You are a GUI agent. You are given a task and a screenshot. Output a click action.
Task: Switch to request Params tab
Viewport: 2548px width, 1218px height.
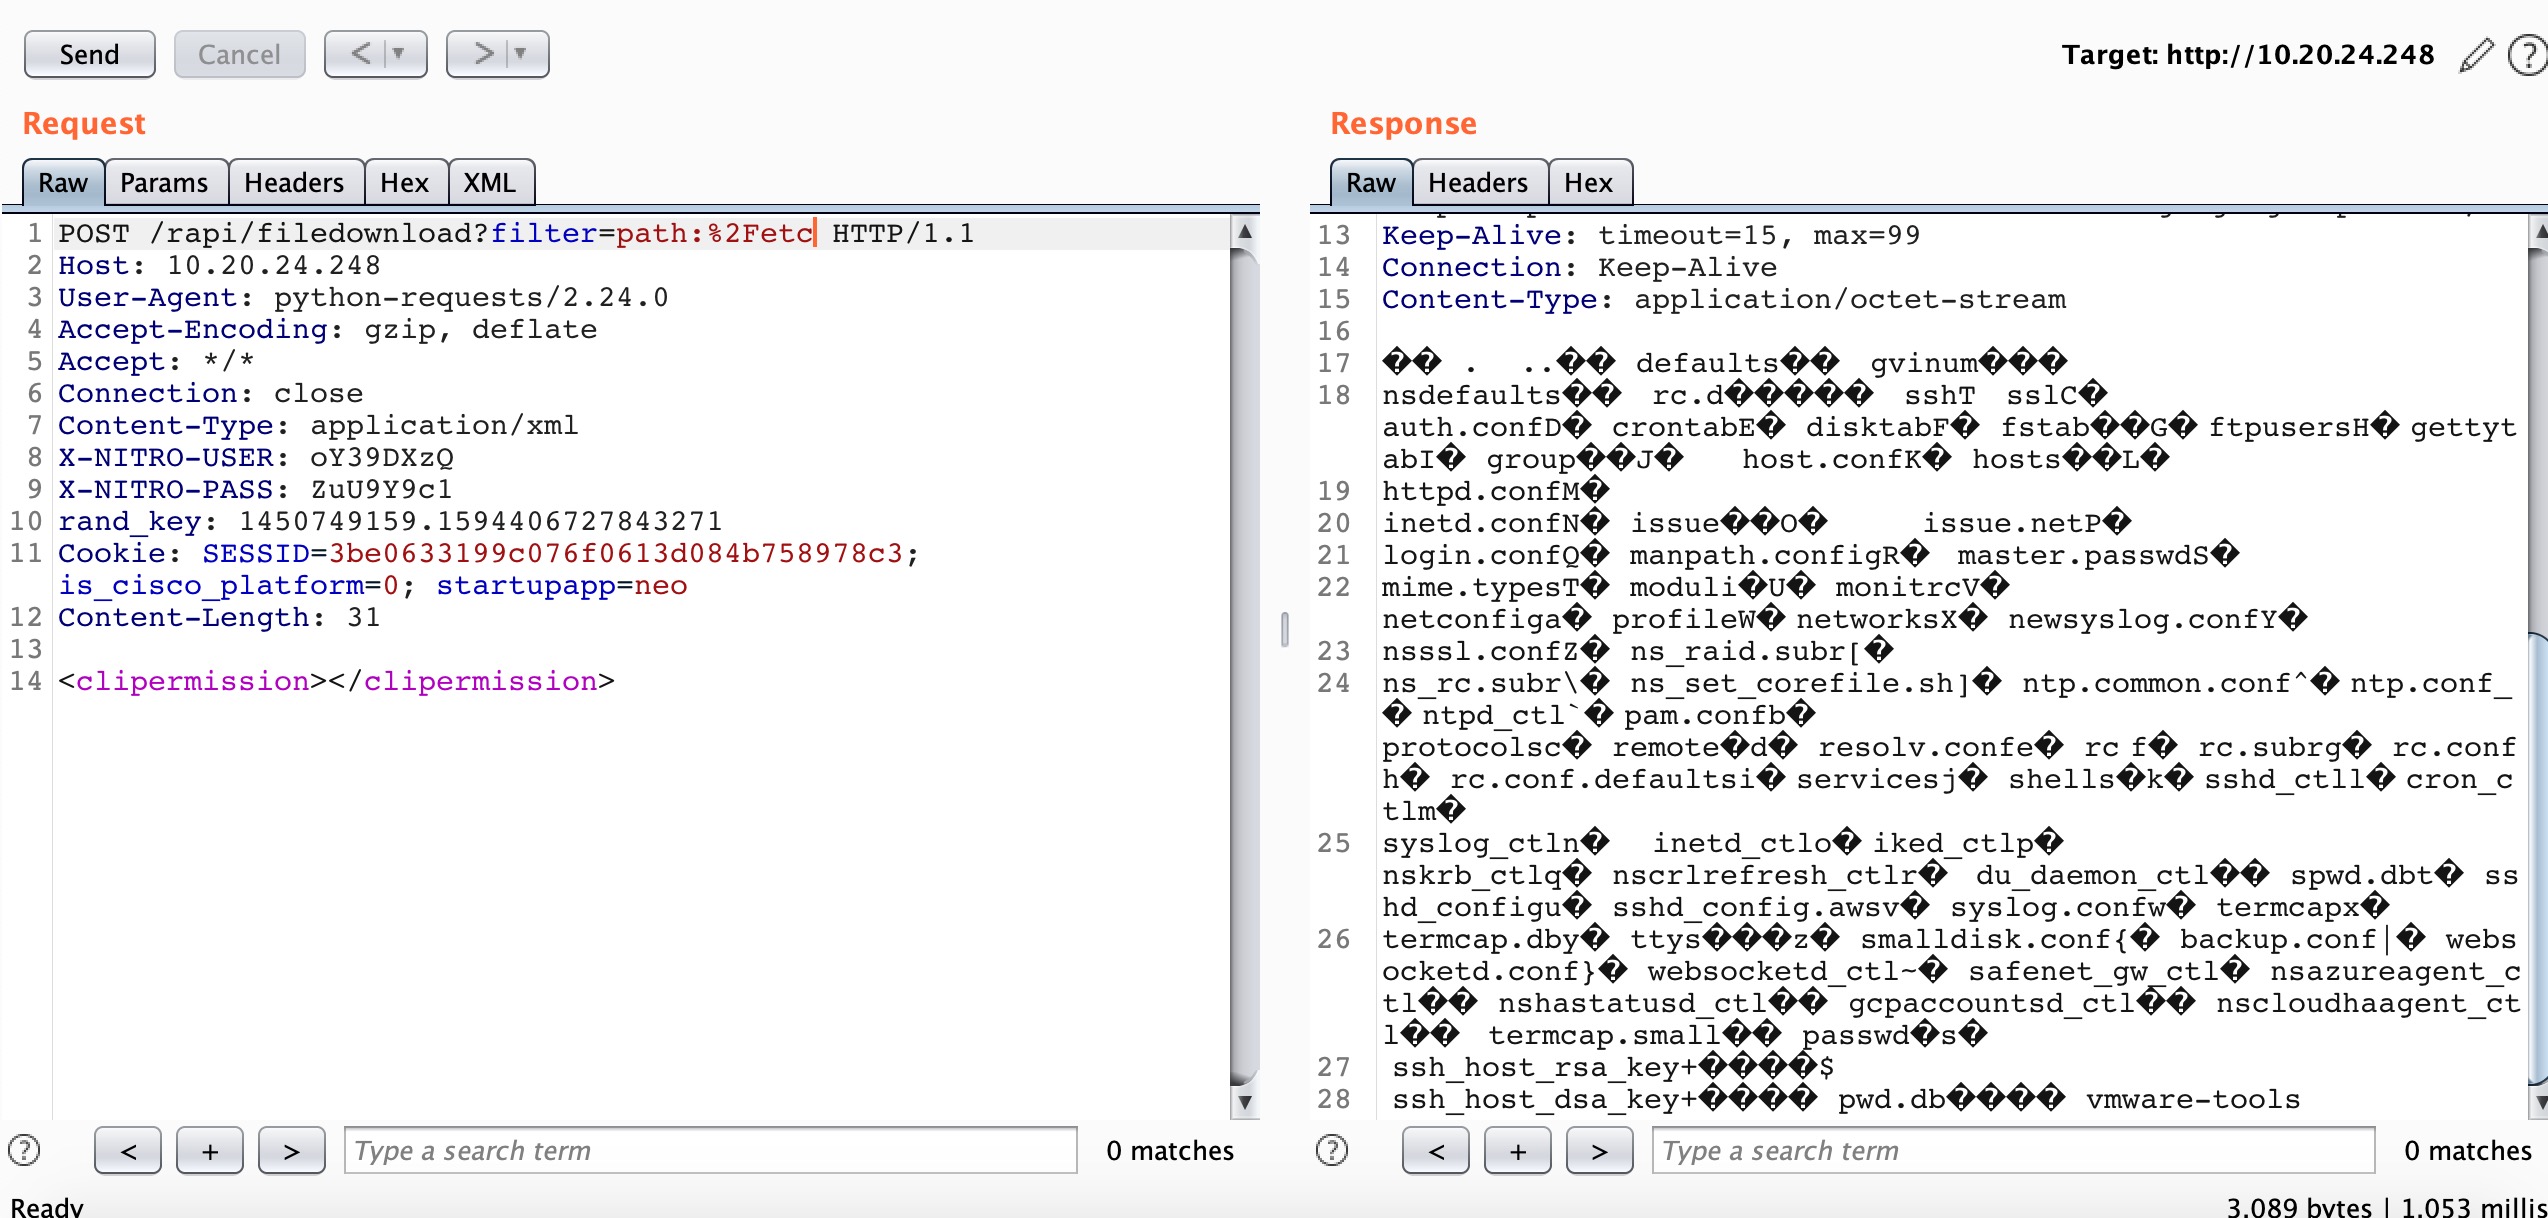pos(164,183)
